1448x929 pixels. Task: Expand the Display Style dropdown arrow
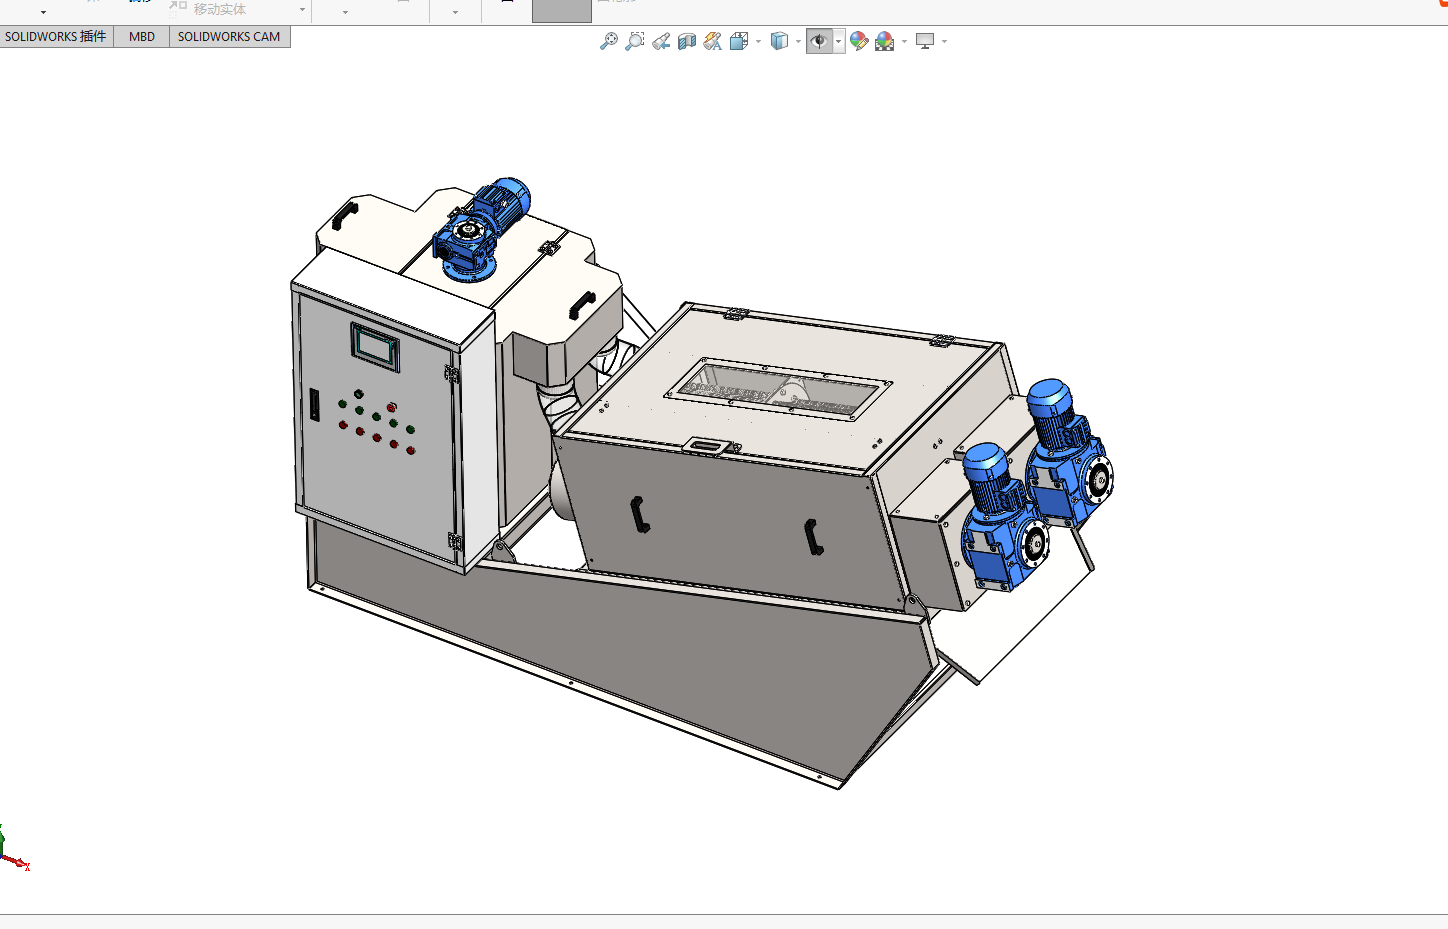(798, 42)
